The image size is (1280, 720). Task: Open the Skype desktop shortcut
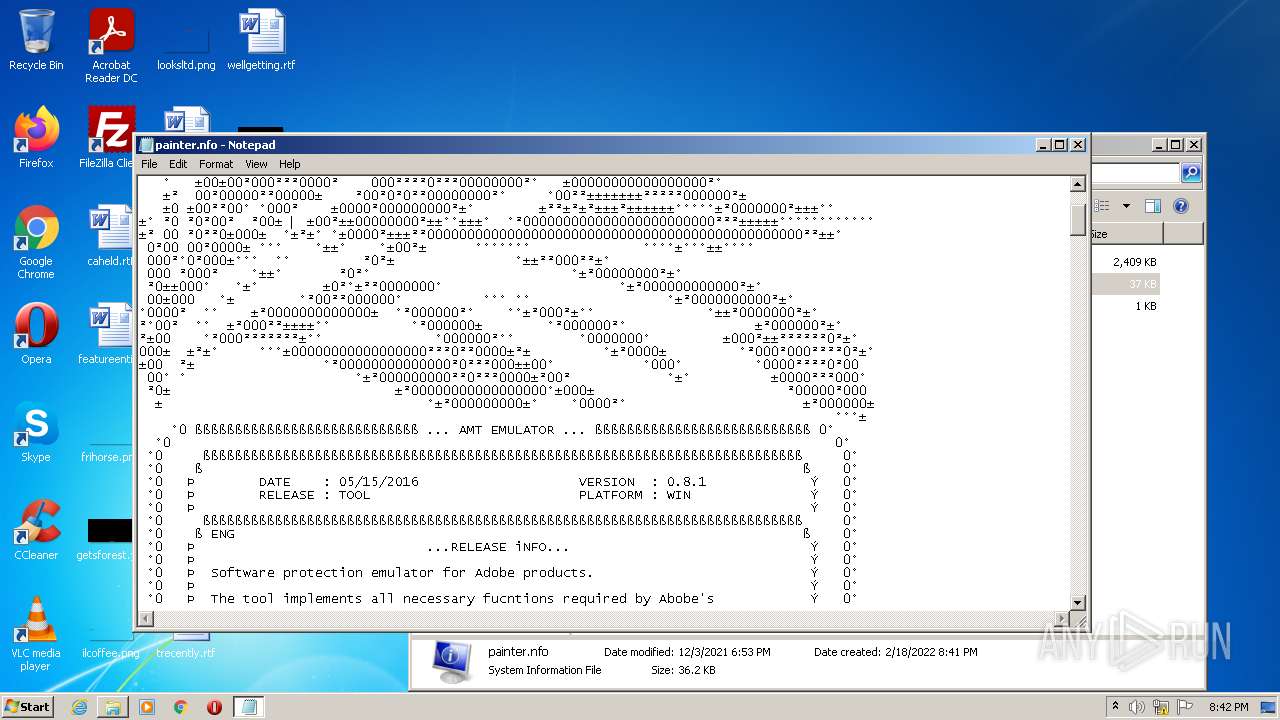(36, 432)
